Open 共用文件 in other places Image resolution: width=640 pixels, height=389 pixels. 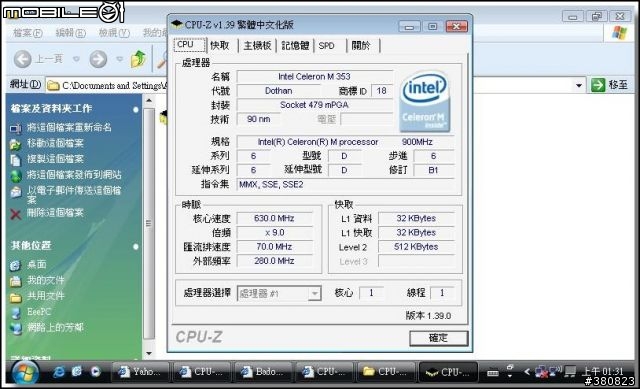[46, 296]
